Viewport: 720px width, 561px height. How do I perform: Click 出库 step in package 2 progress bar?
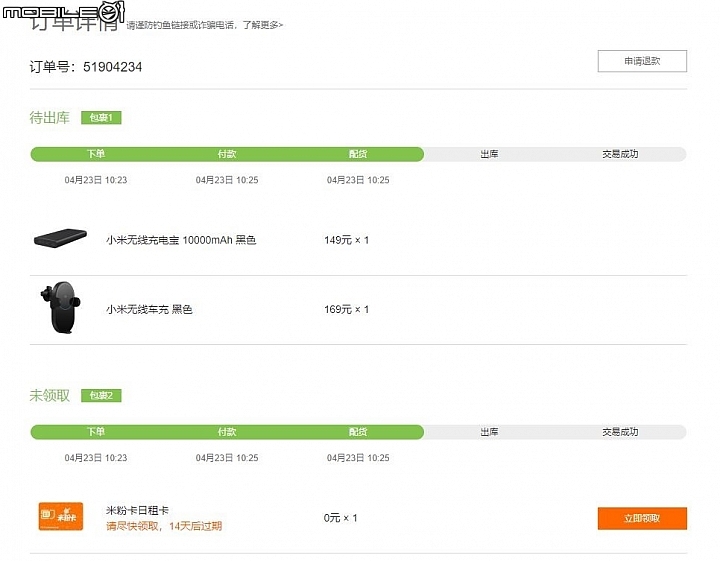(x=489, y=432)
